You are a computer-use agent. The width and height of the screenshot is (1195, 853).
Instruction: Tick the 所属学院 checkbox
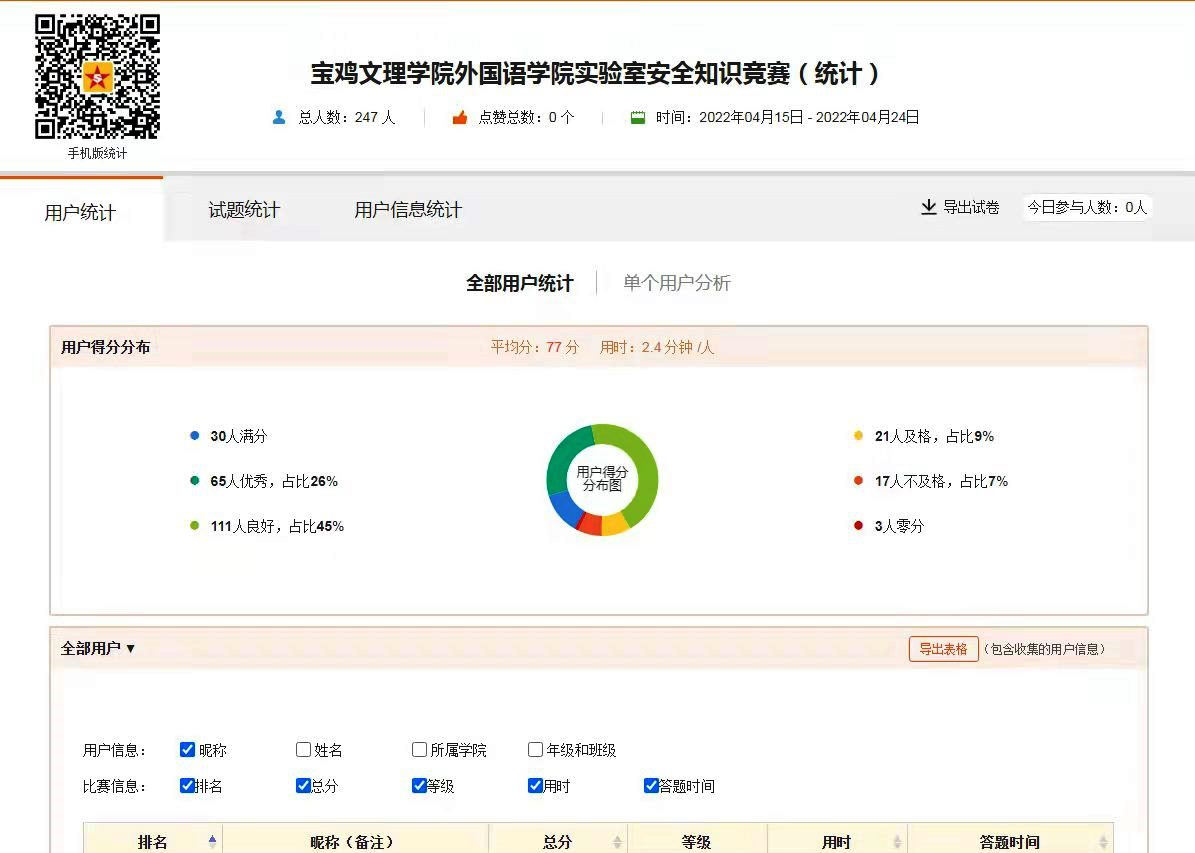click(420, 750)
